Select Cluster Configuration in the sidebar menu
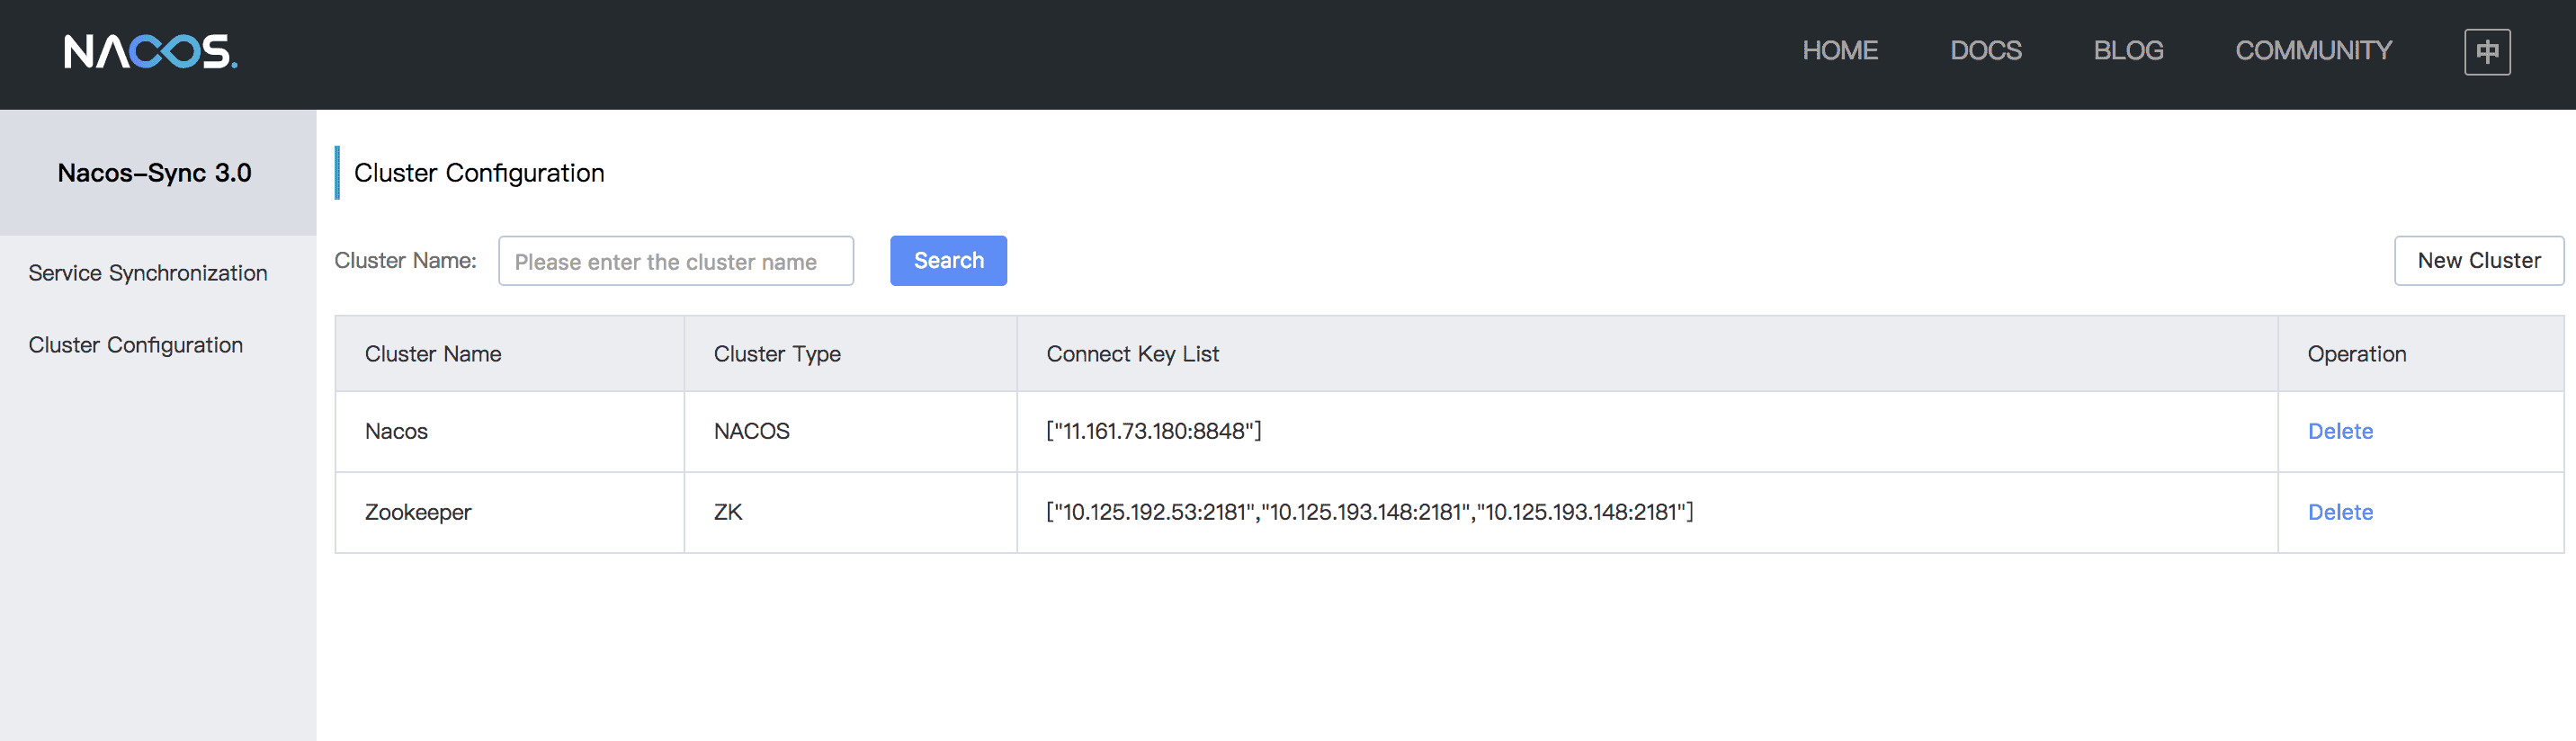This screenshot has width=2576, height=741. pyautogui.click(x=136, y=345)
